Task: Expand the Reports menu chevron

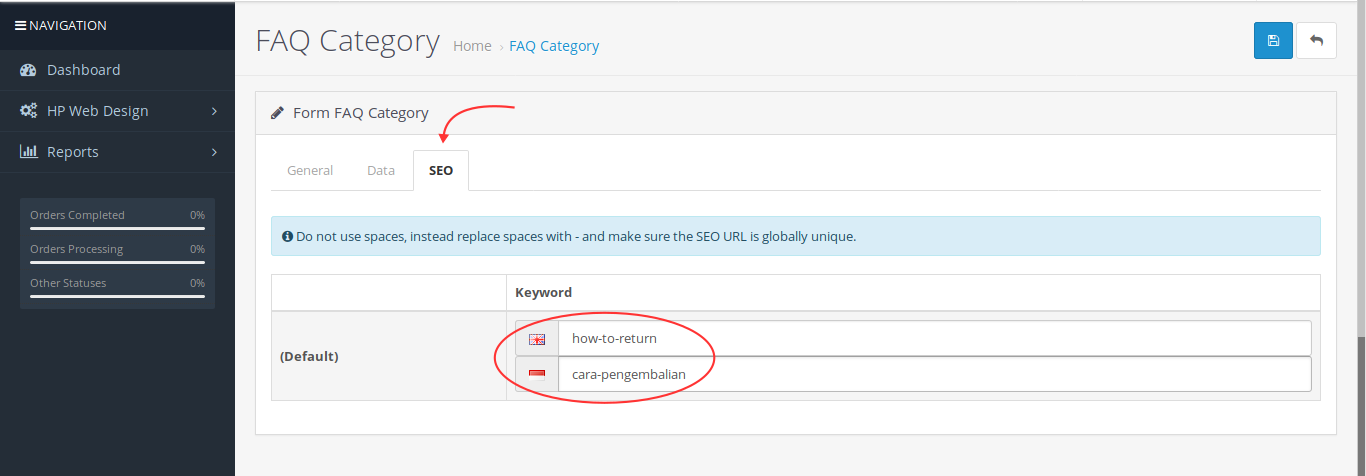Action: 214,152
